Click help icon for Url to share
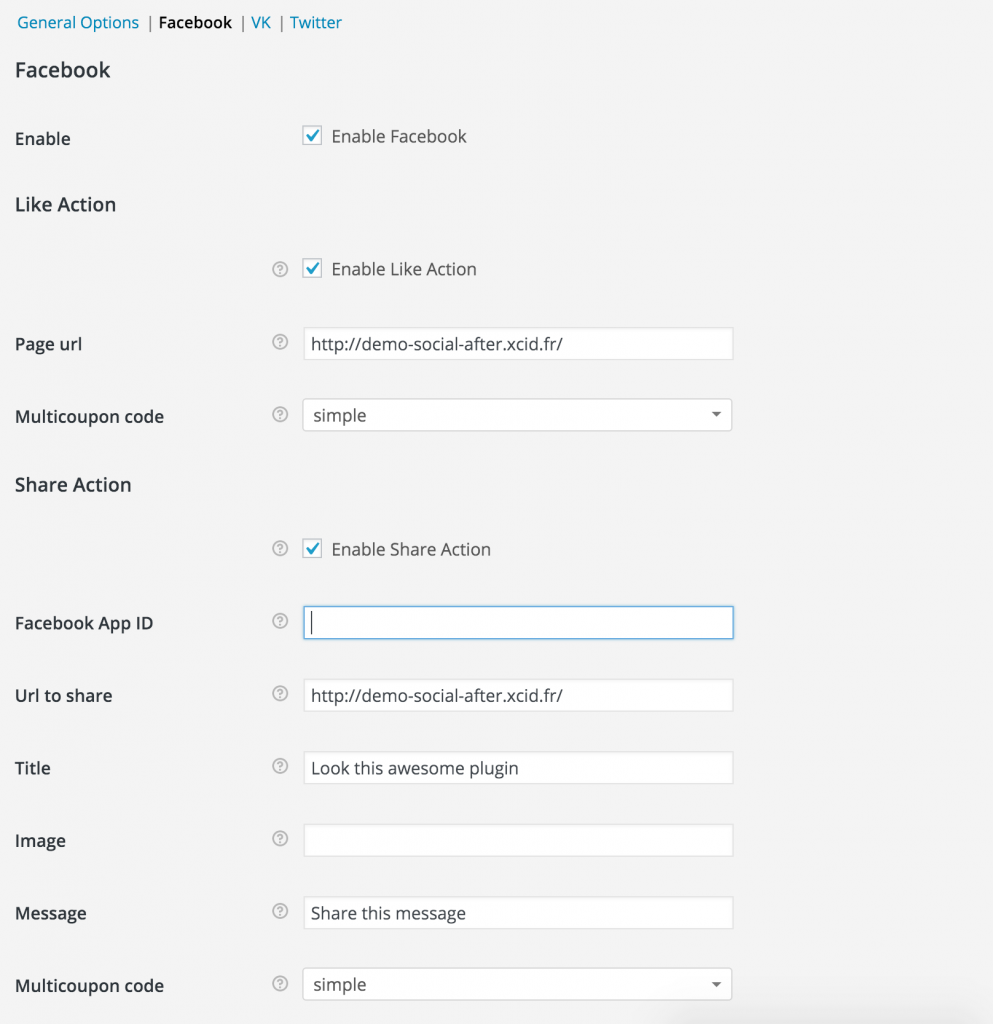Viewport: 993px width, 1024px height. click(280, 694)
